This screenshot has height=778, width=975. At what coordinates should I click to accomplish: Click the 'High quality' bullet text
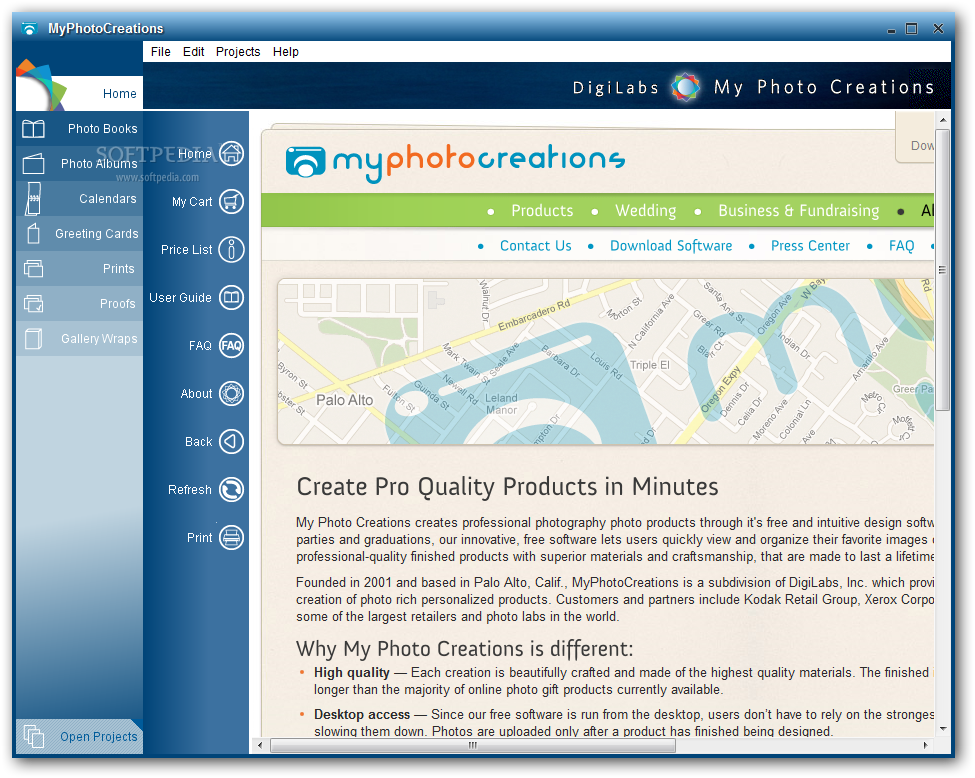pos(352,672)
